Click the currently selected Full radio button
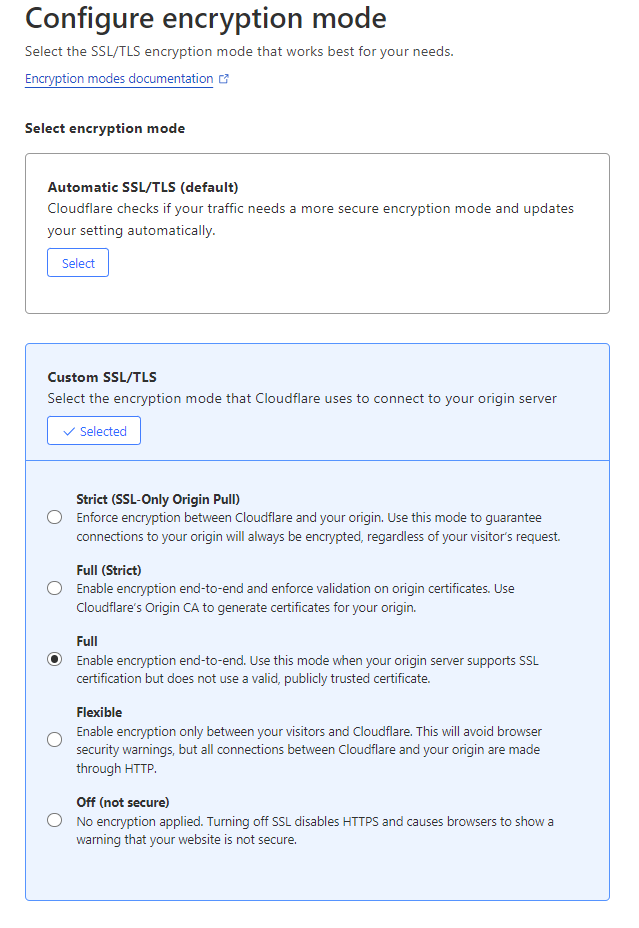 [x=54, y=659]
